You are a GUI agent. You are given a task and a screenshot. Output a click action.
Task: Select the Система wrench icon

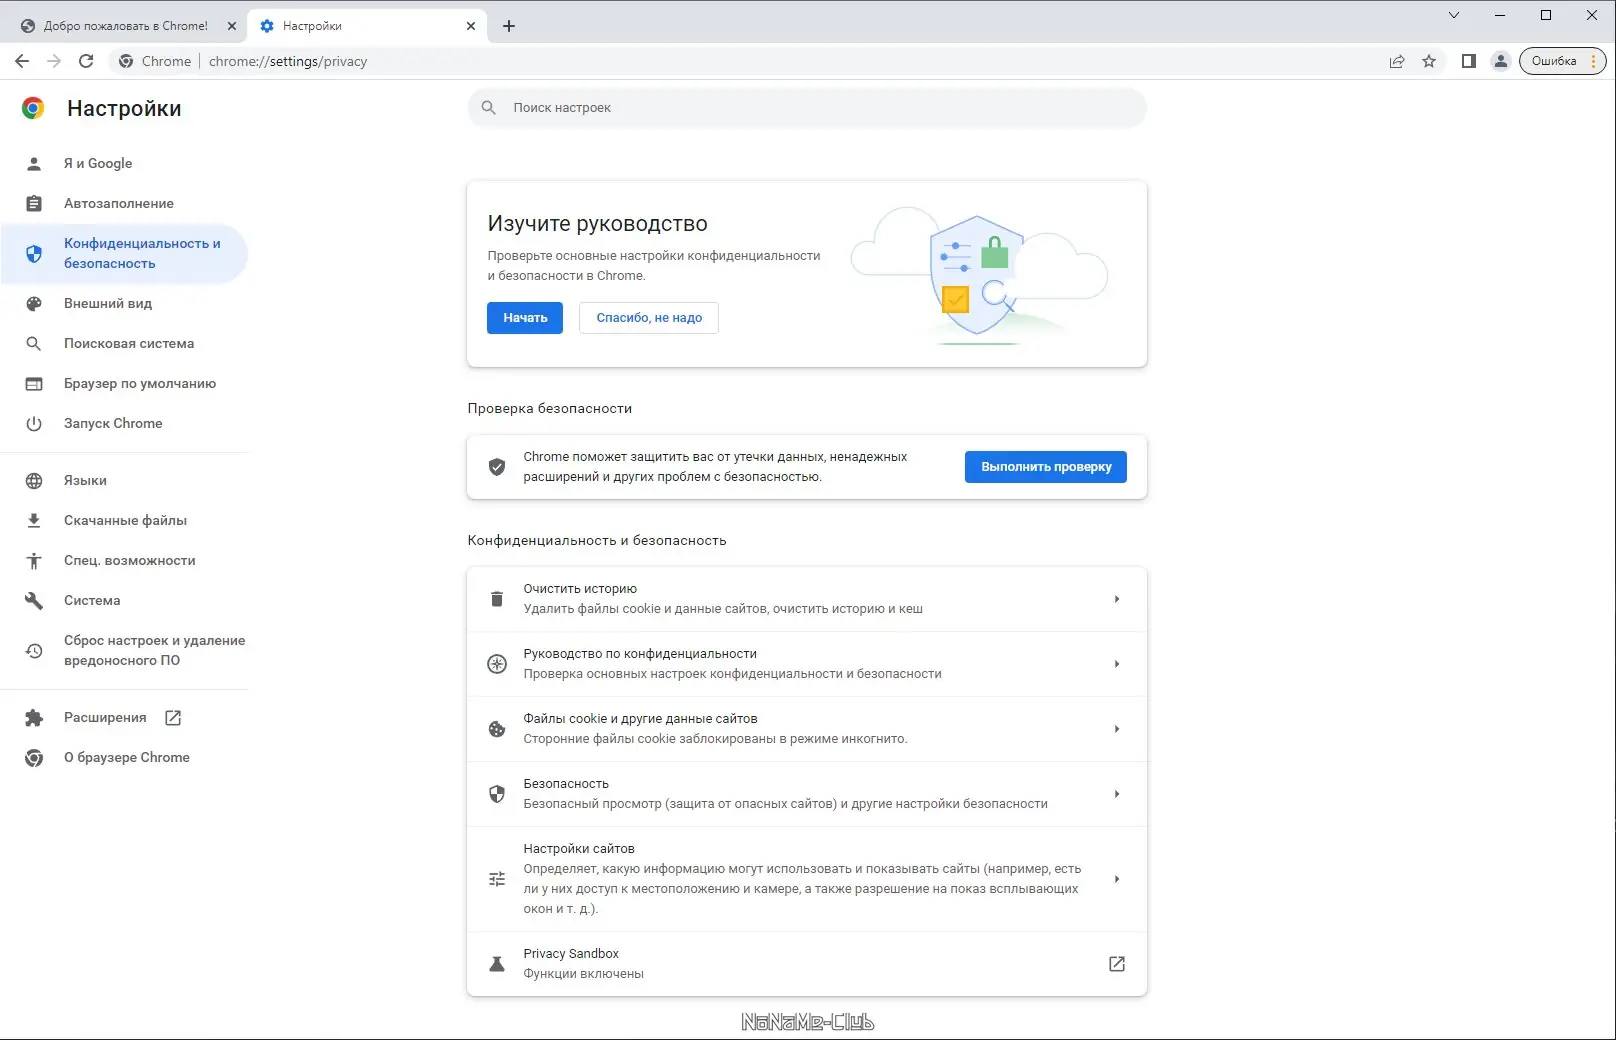click(x=34, y=600)
